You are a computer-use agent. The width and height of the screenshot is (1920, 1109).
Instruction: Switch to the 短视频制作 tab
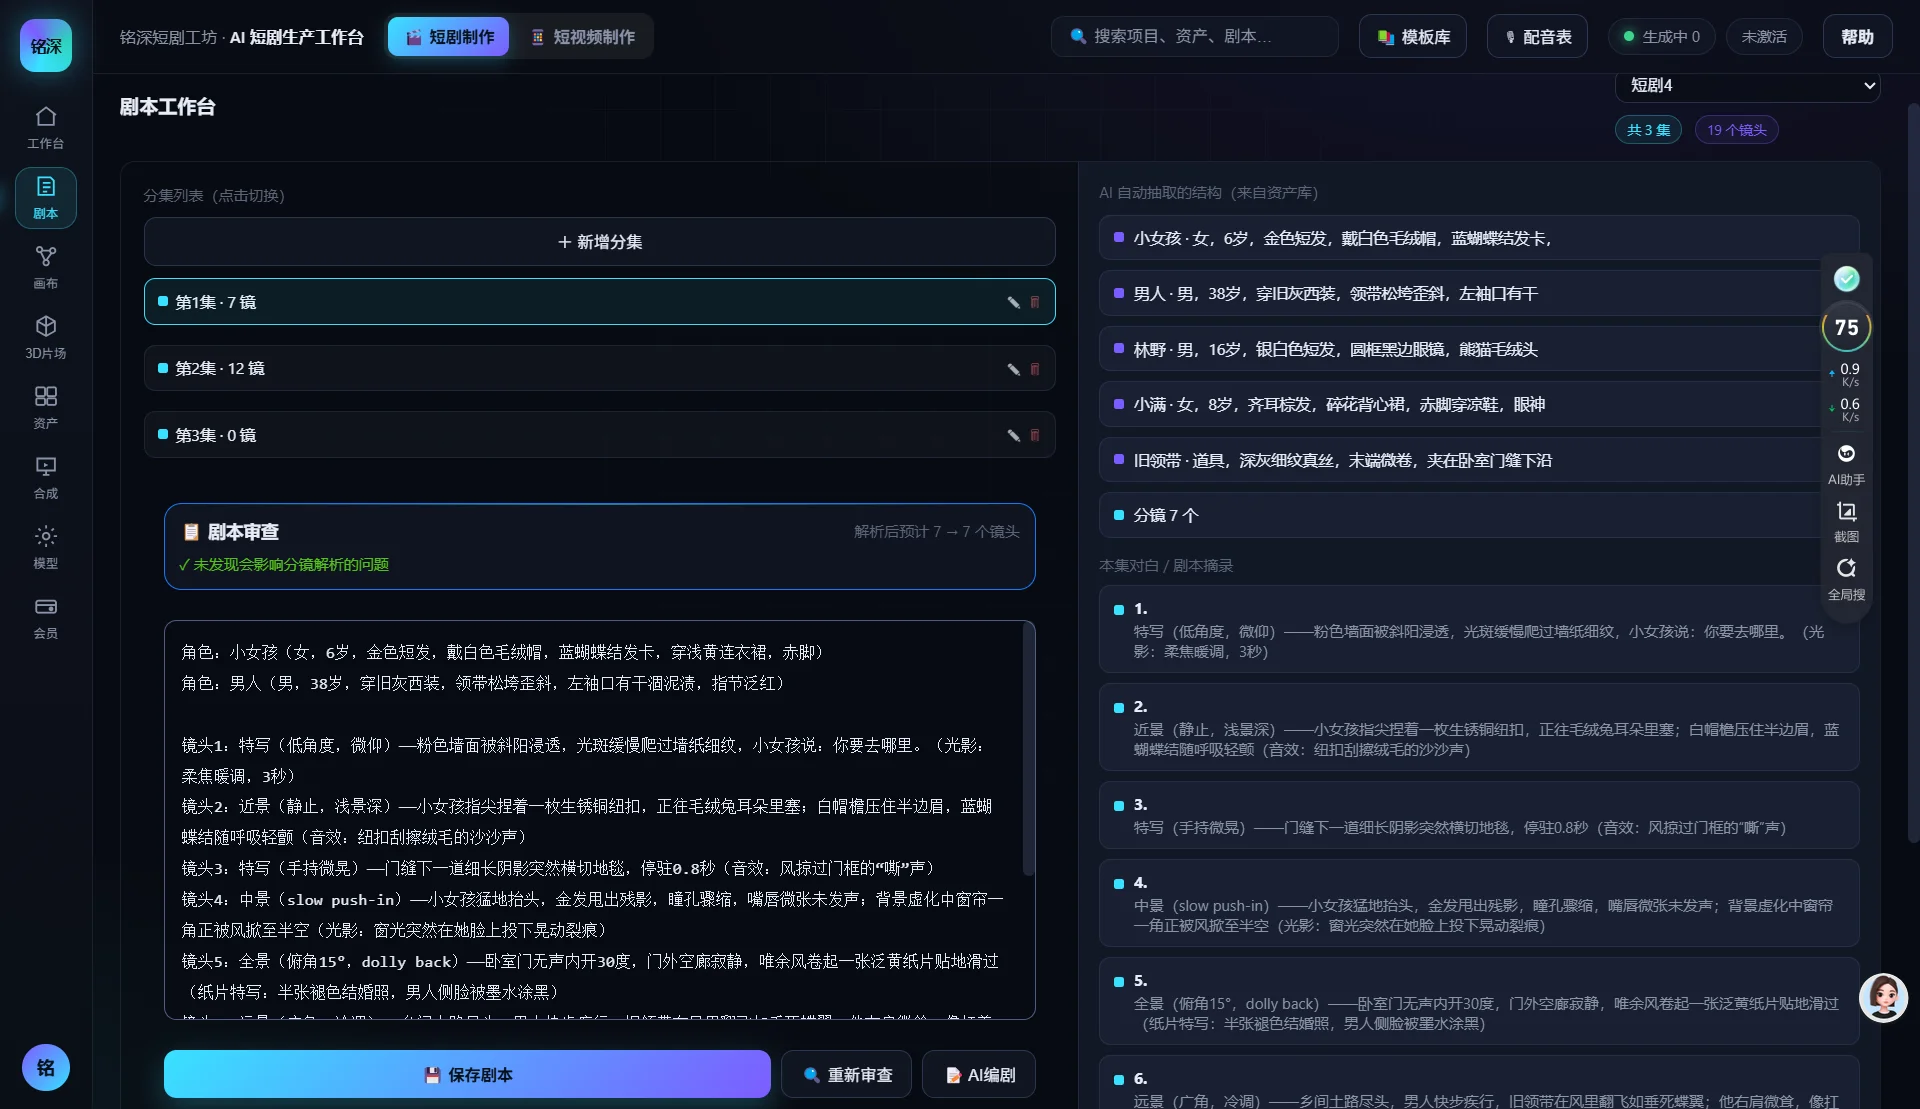583,37
